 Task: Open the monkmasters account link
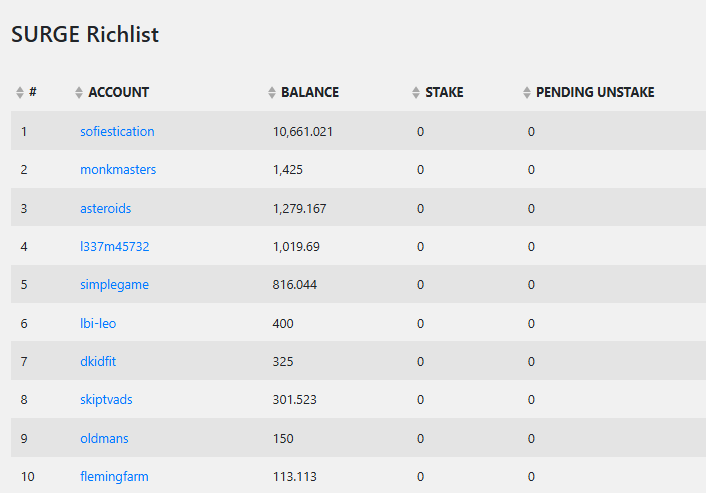coord(118,170)
